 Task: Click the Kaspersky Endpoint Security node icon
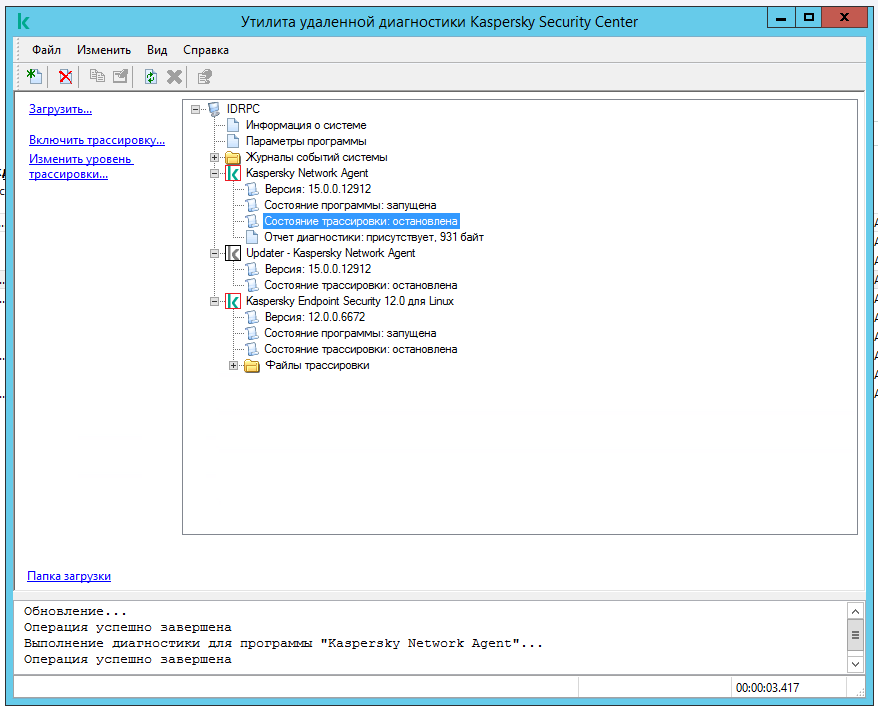[233, 301]
